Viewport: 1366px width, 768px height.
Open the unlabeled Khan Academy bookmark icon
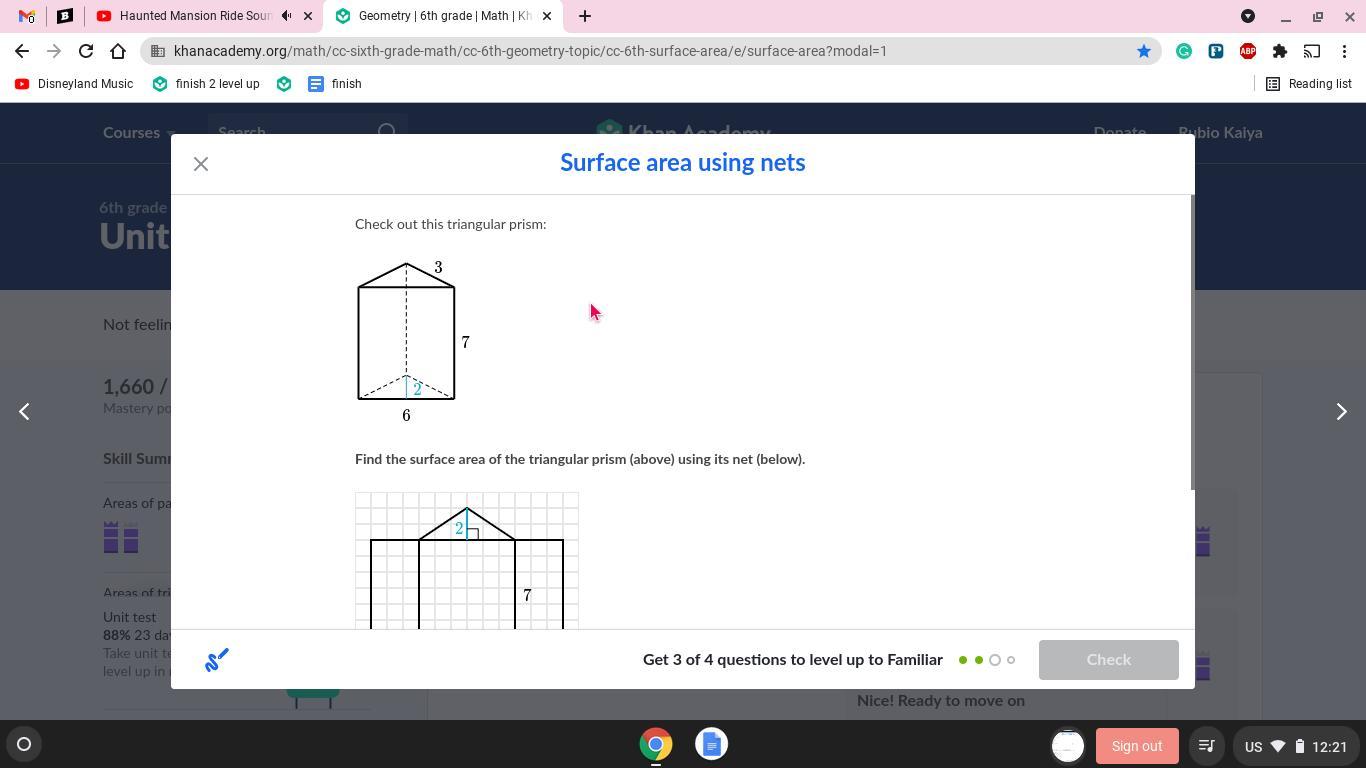click(x=284, y=84)
